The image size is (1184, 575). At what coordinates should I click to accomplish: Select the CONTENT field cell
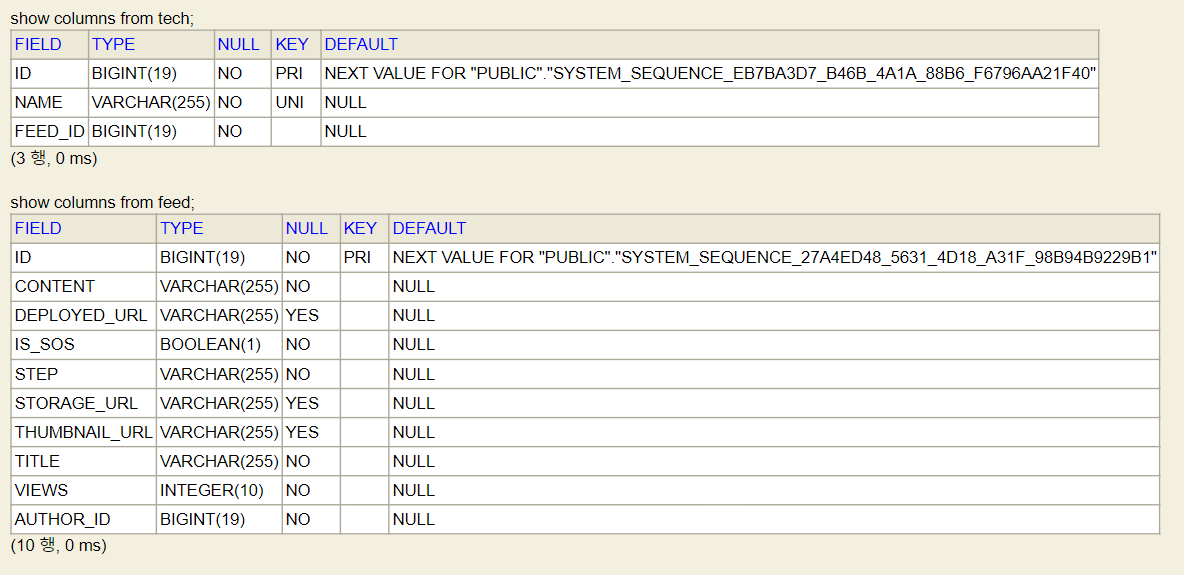[x=55, y=286]
